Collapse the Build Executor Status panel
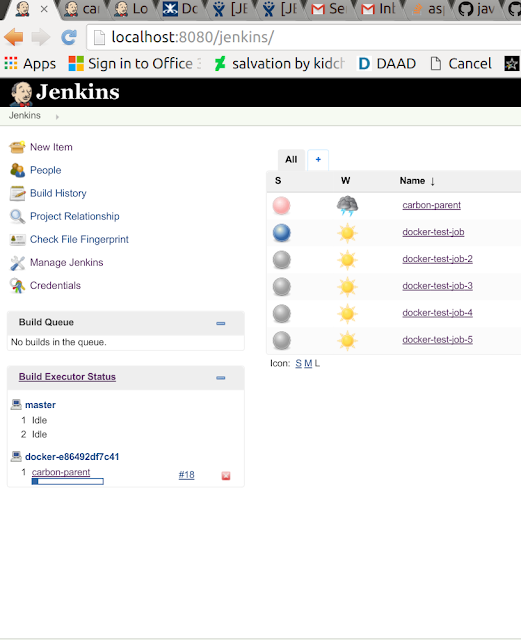The width and height of the screenshot is (521, 640). pyautogui.click(x=220, y=378)
